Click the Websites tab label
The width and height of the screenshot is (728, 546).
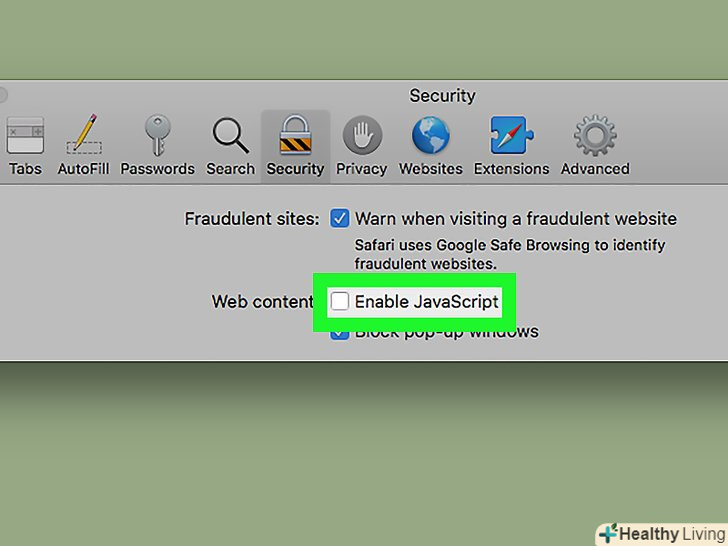430,169
